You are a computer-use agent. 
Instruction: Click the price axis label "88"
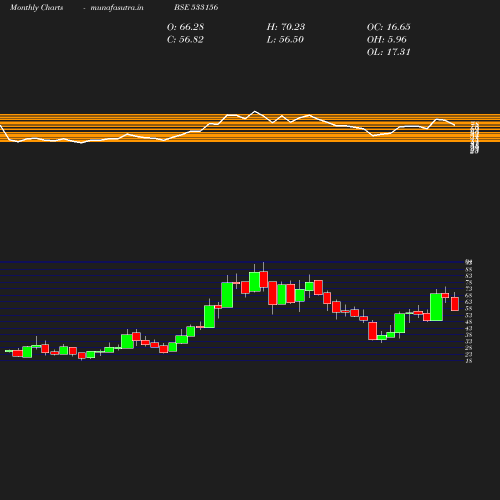click(x=469, y=269)
